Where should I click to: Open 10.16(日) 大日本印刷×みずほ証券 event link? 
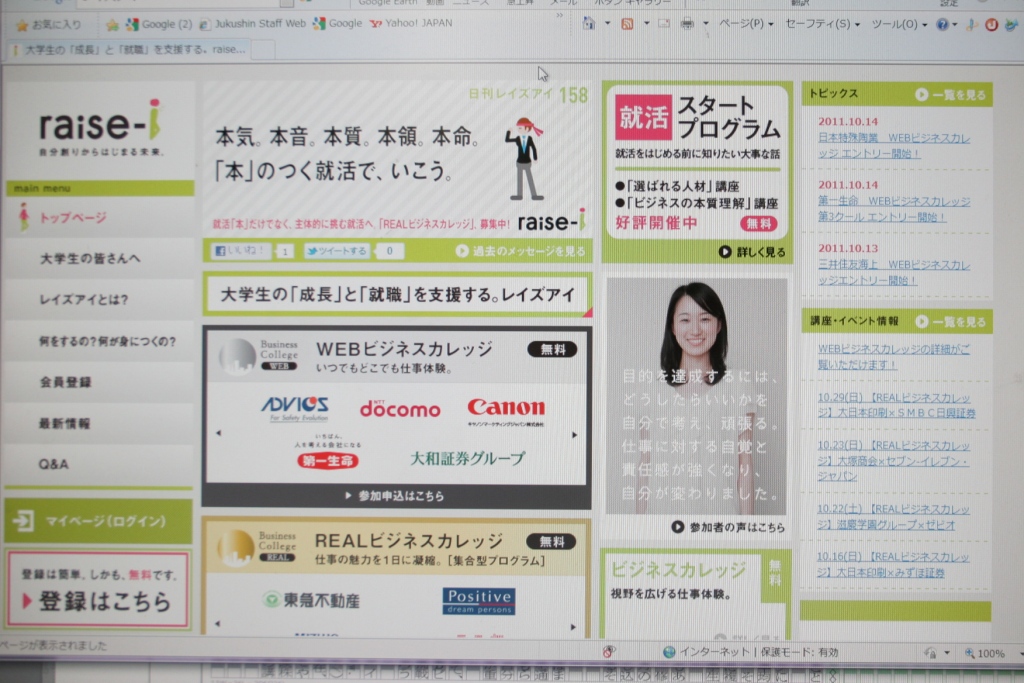tap(893, 564)
